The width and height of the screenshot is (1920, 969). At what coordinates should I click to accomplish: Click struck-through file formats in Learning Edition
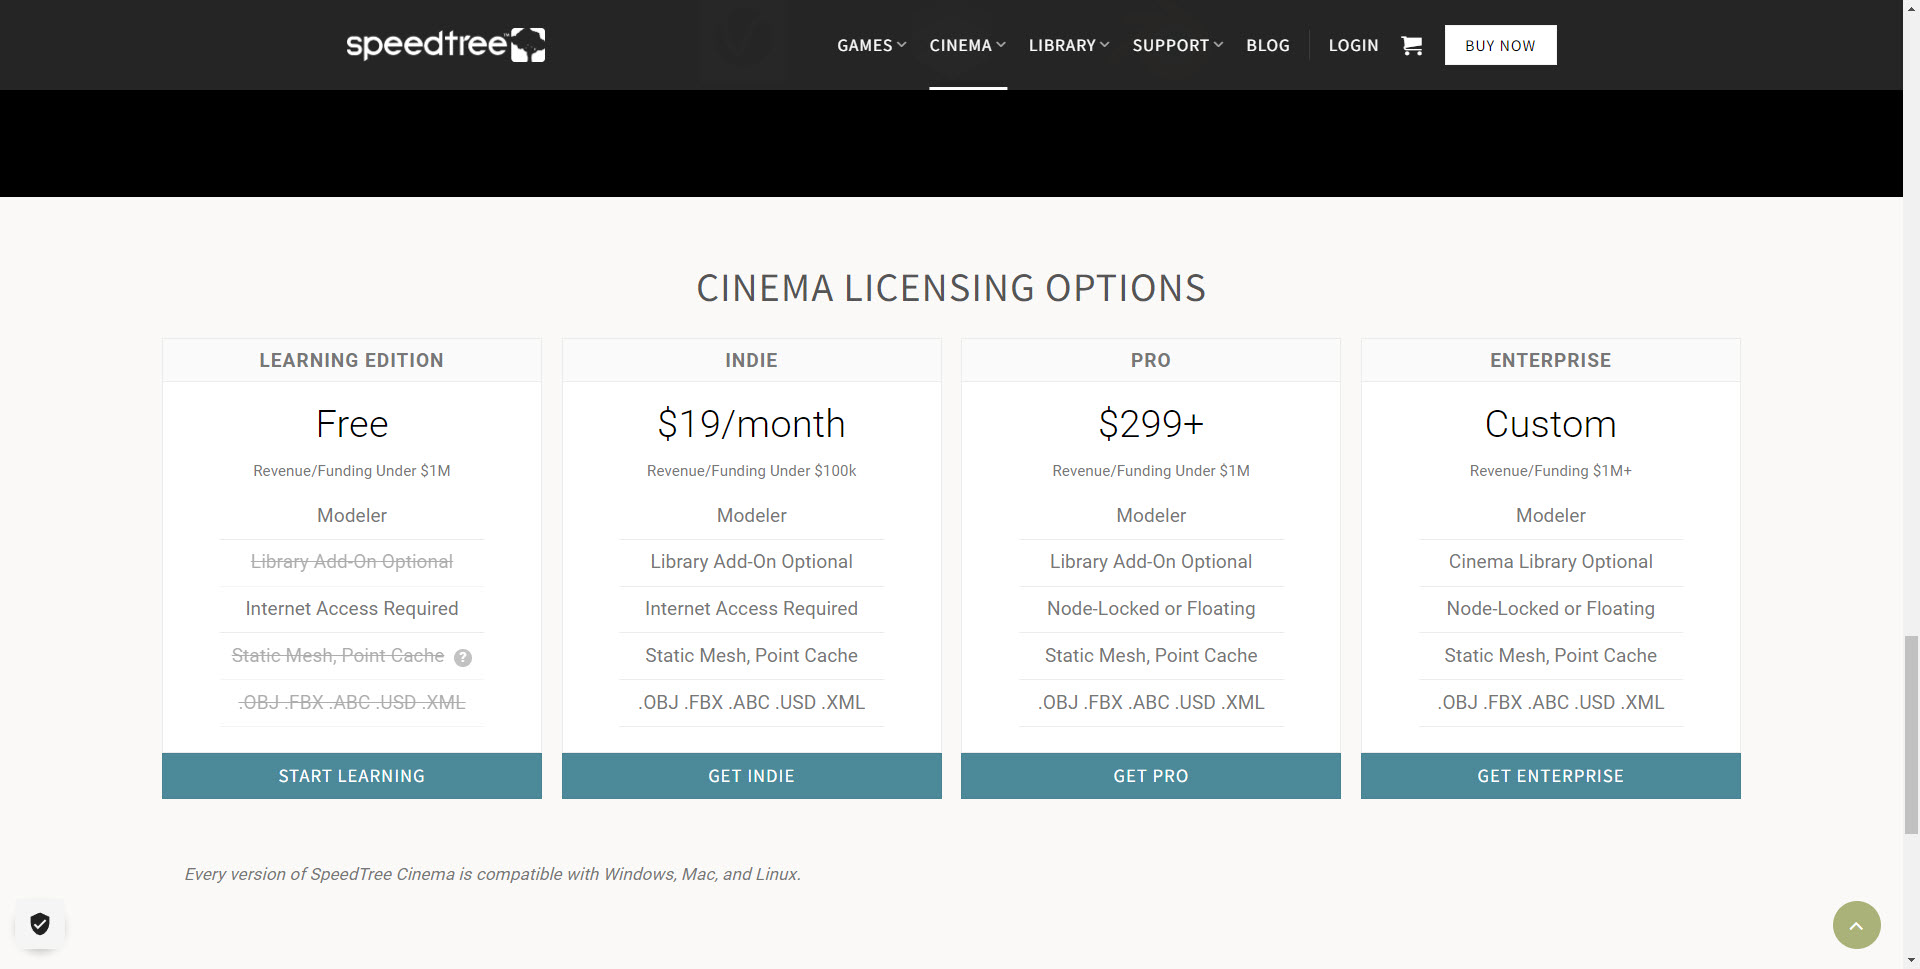(x=352, y=703)
